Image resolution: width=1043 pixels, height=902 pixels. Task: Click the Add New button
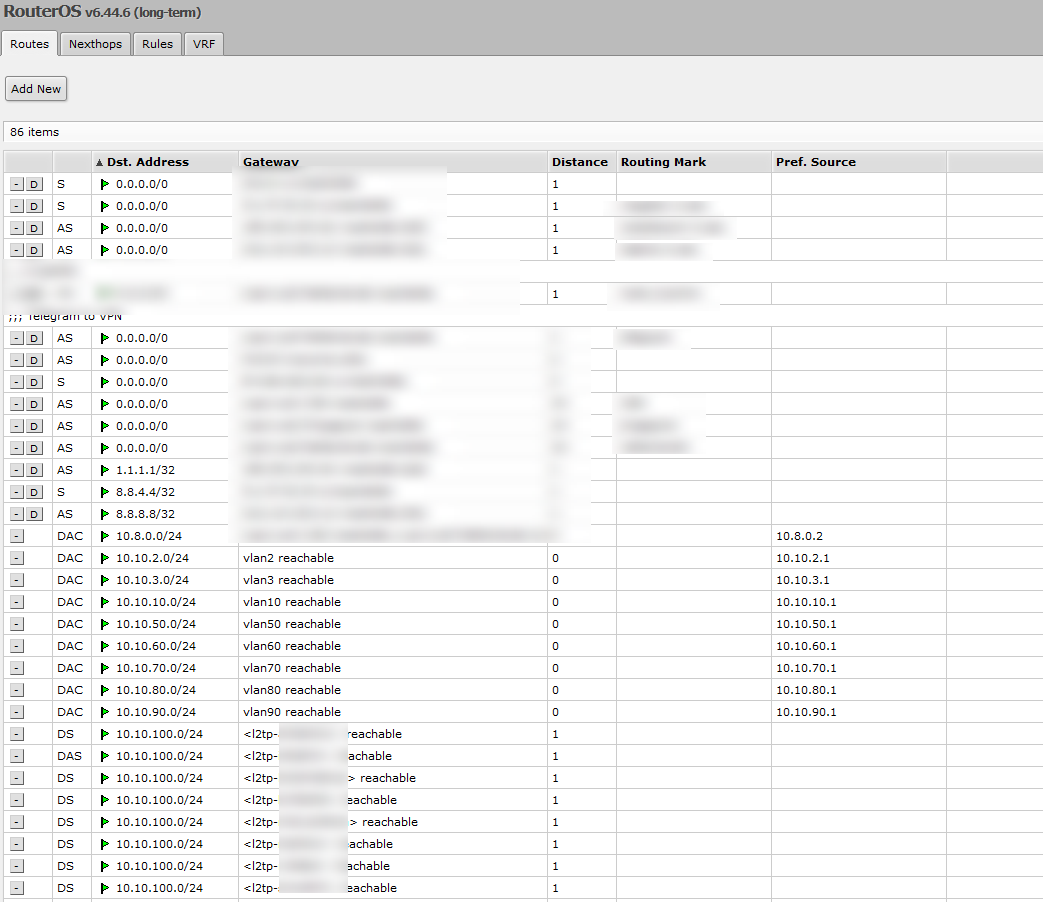36,88
